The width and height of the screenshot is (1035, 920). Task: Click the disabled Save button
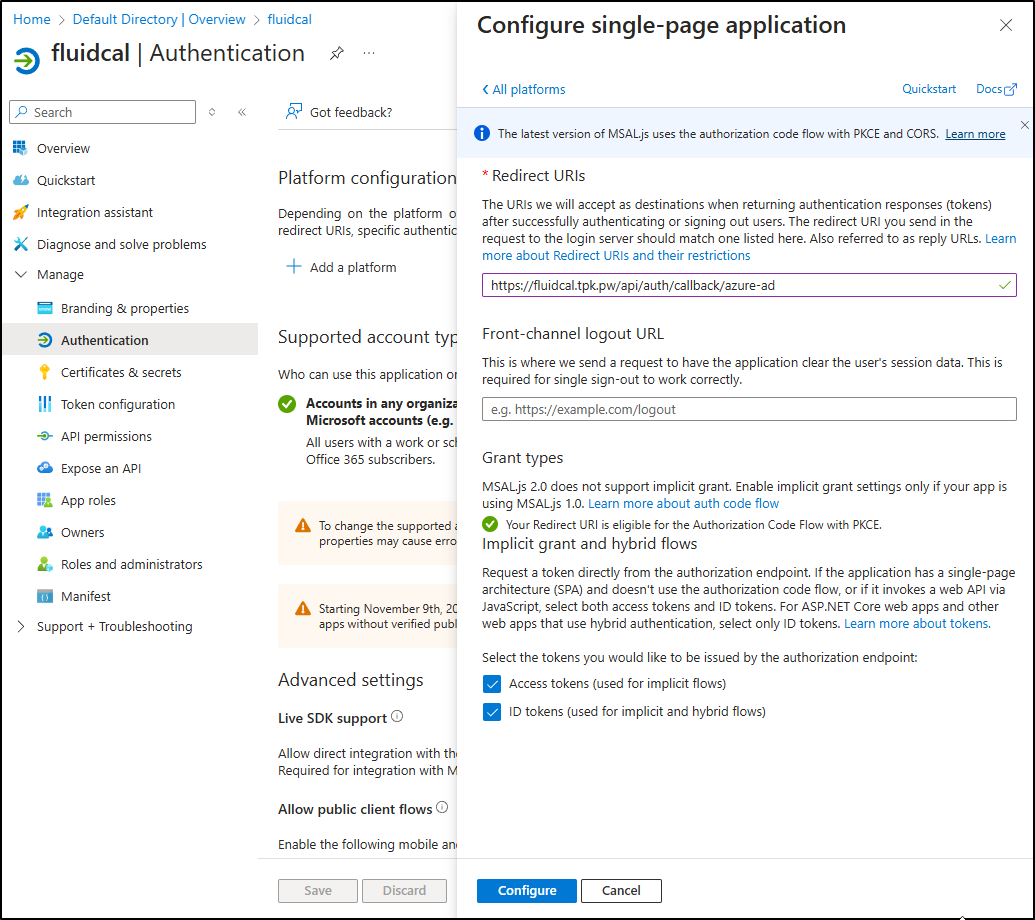(317, 890)
